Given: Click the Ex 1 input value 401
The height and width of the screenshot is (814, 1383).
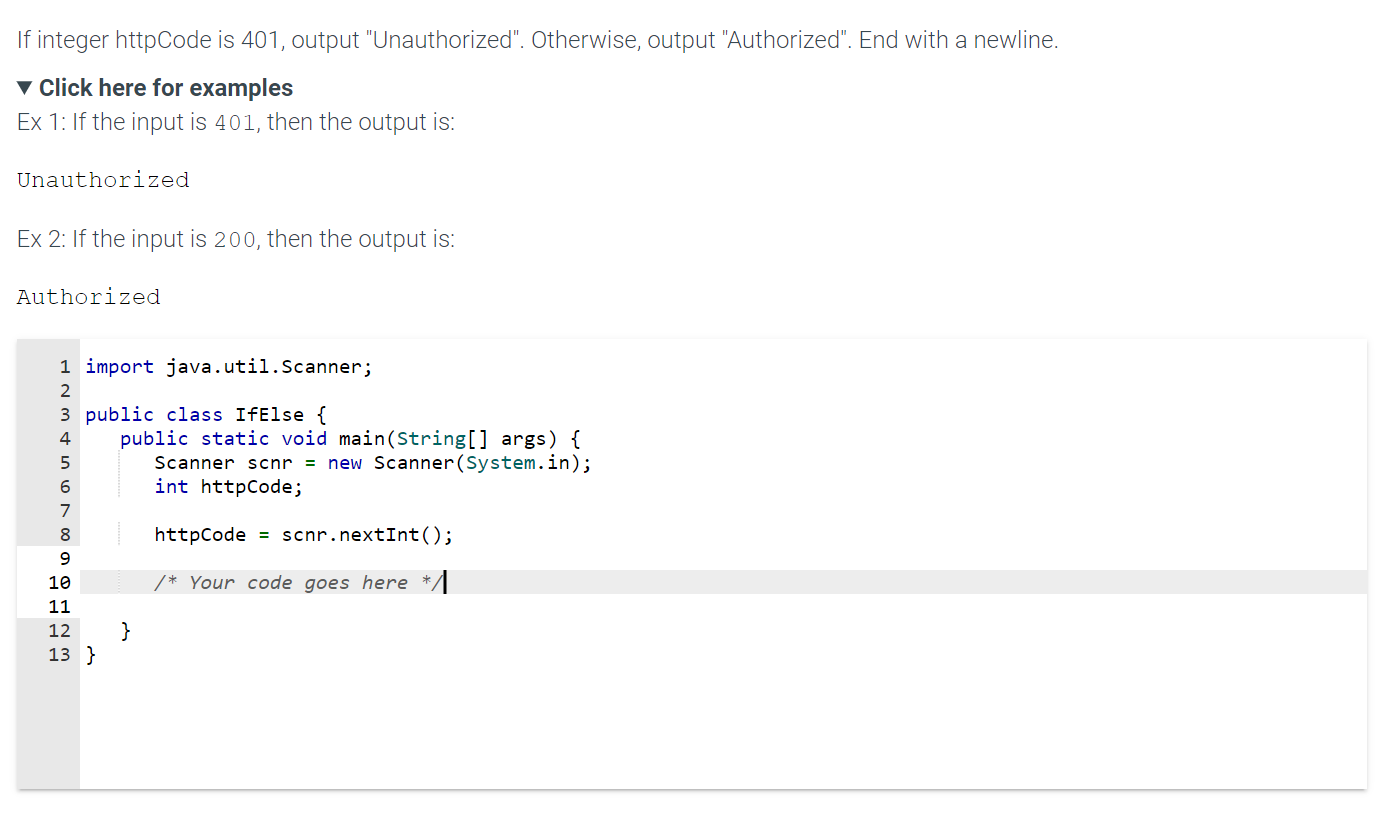Looking at the screenshot, I should 232,122.
